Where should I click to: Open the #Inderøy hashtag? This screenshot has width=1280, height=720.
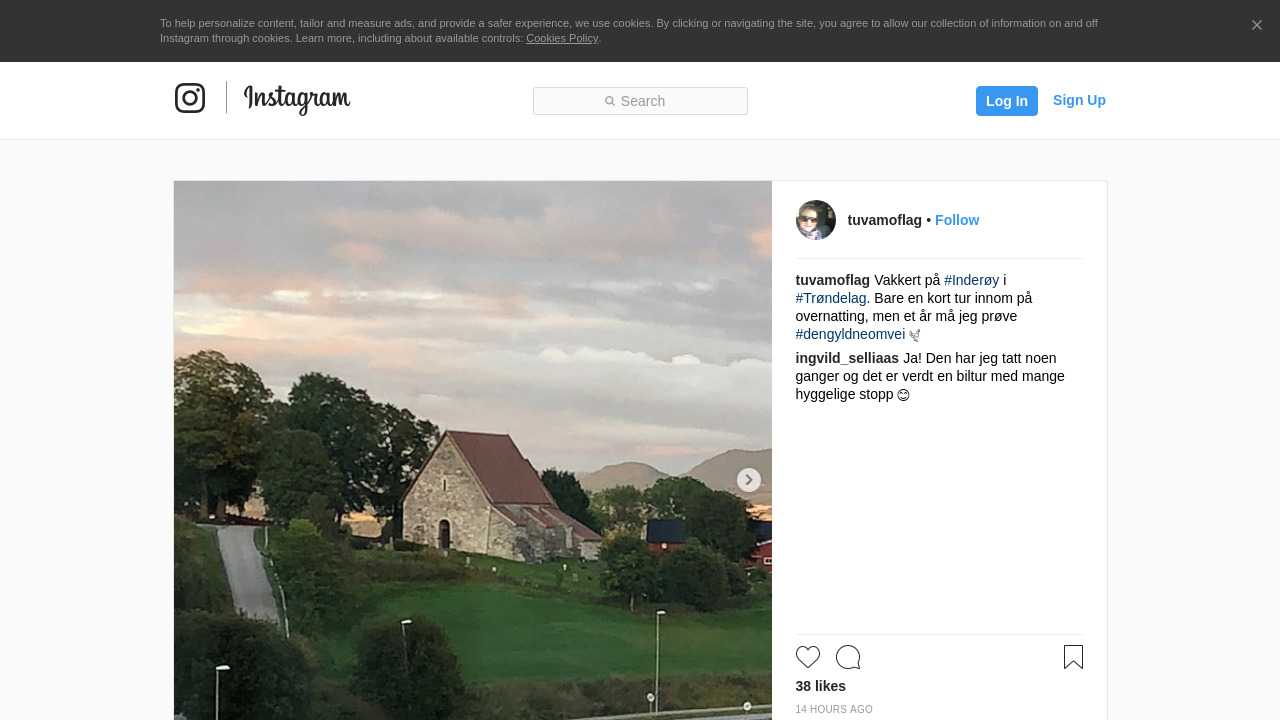tap(971, 280)
